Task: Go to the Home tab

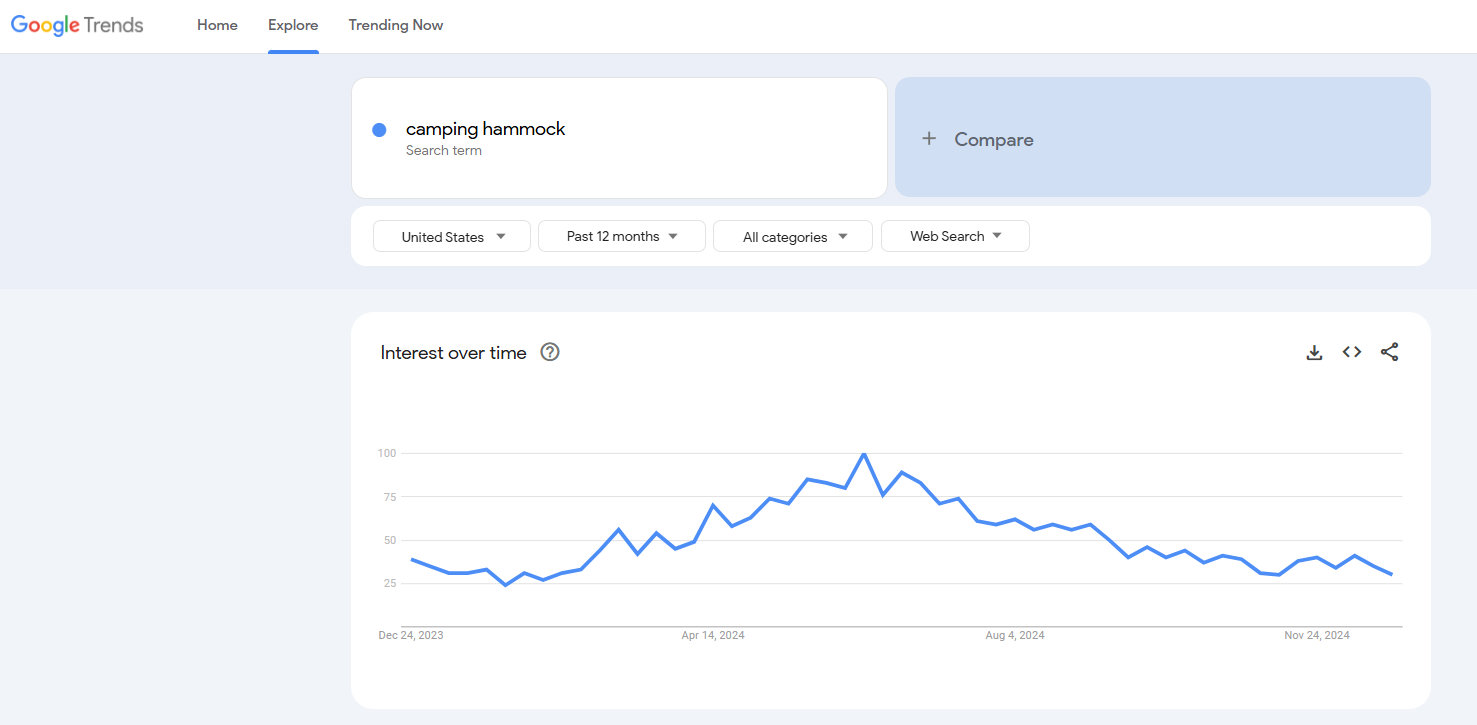Action: click(217, 25)
